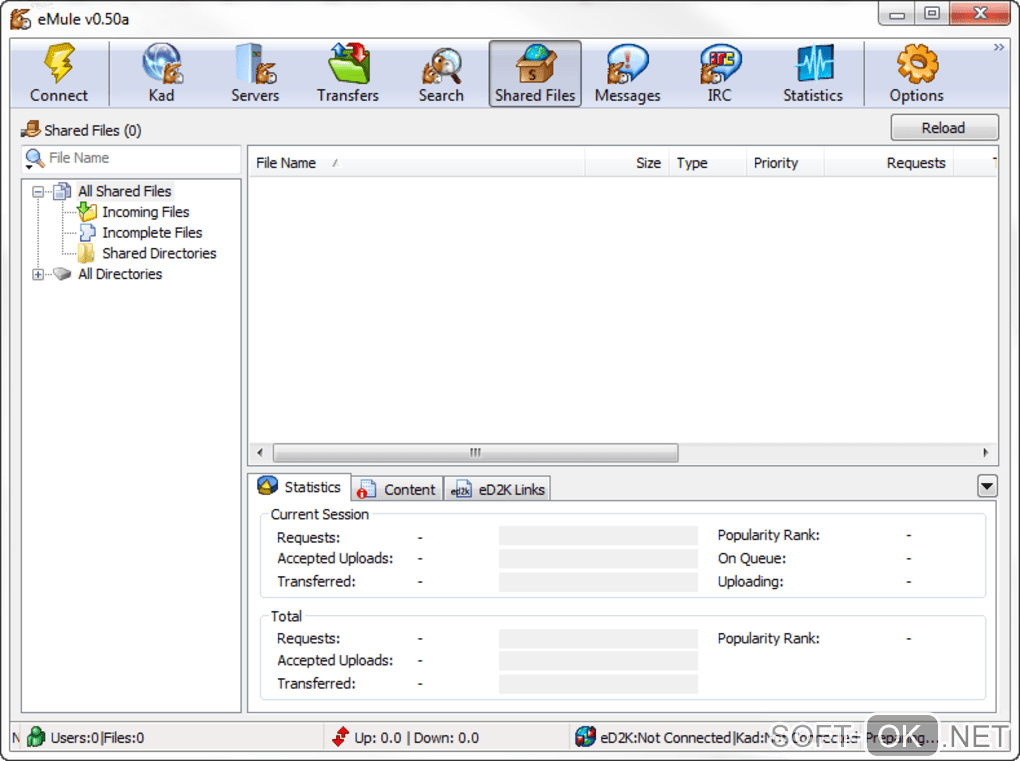Click the scroll left arrow

click(260, 453)
